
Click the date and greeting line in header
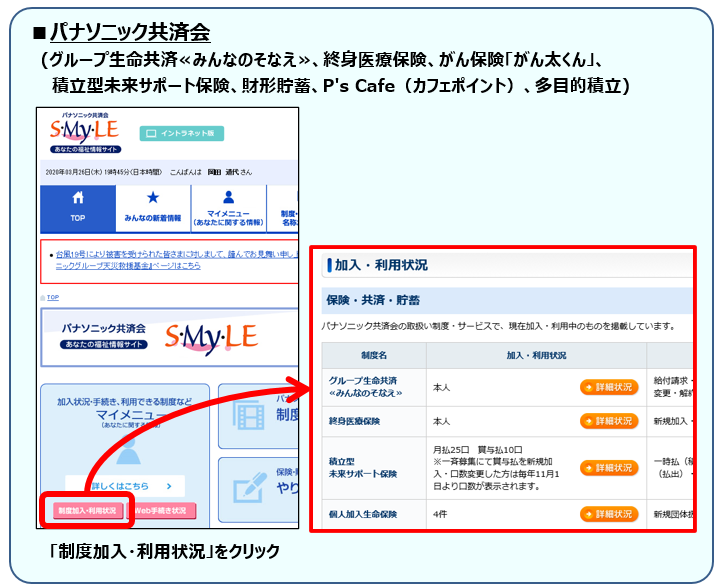pyautogui.click(x=149, y=172)
